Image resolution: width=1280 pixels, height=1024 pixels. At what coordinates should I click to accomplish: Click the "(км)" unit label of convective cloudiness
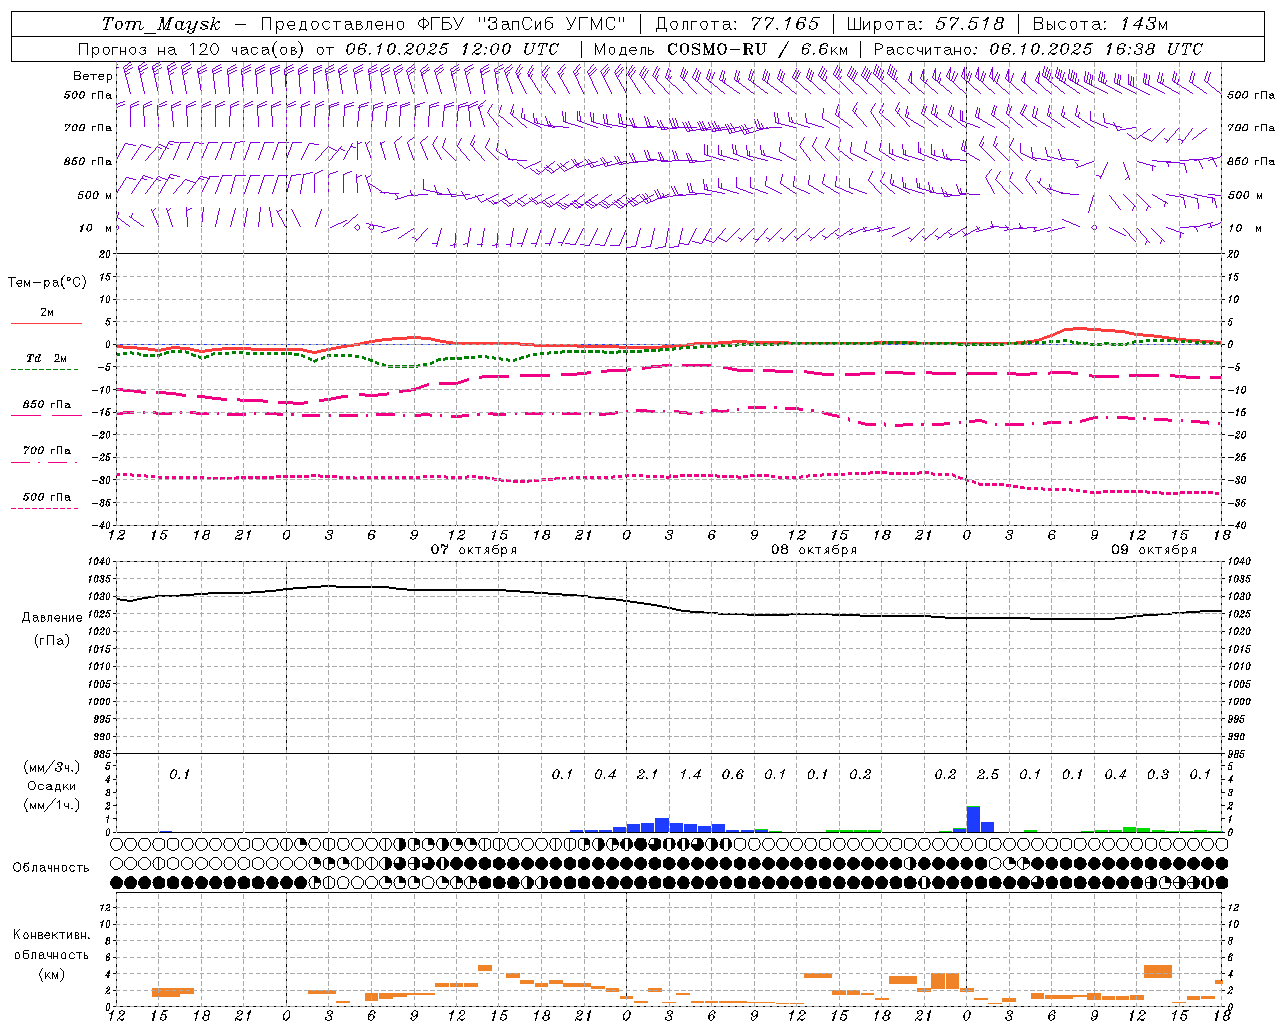click(52, 974)
